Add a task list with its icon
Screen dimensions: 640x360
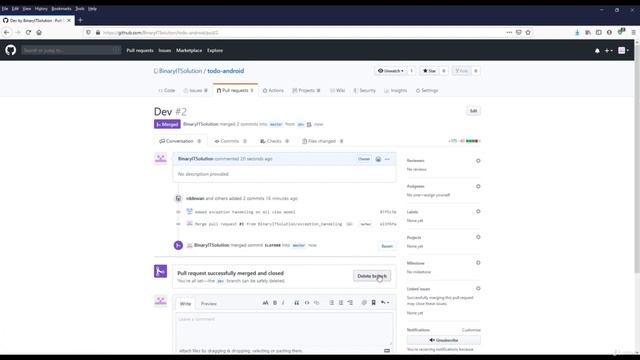[350, 303]
